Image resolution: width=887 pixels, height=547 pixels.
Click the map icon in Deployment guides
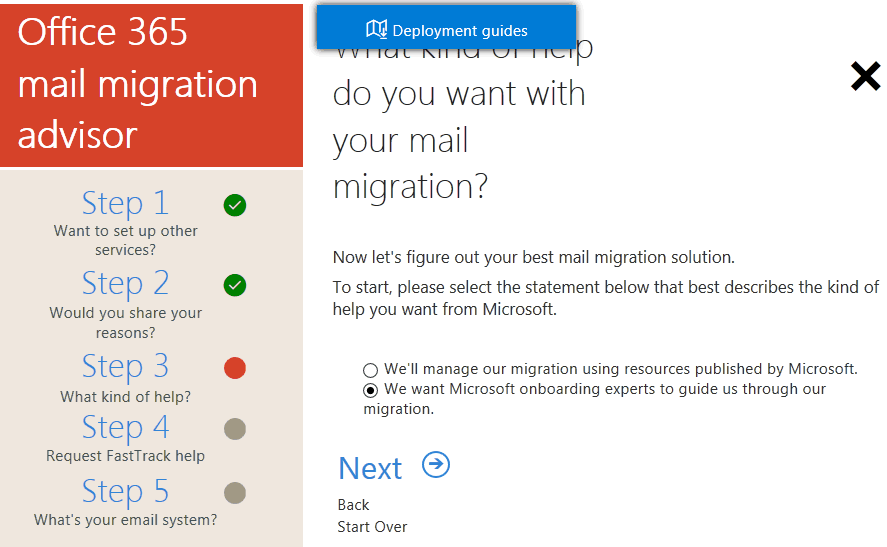click(376, 29)
